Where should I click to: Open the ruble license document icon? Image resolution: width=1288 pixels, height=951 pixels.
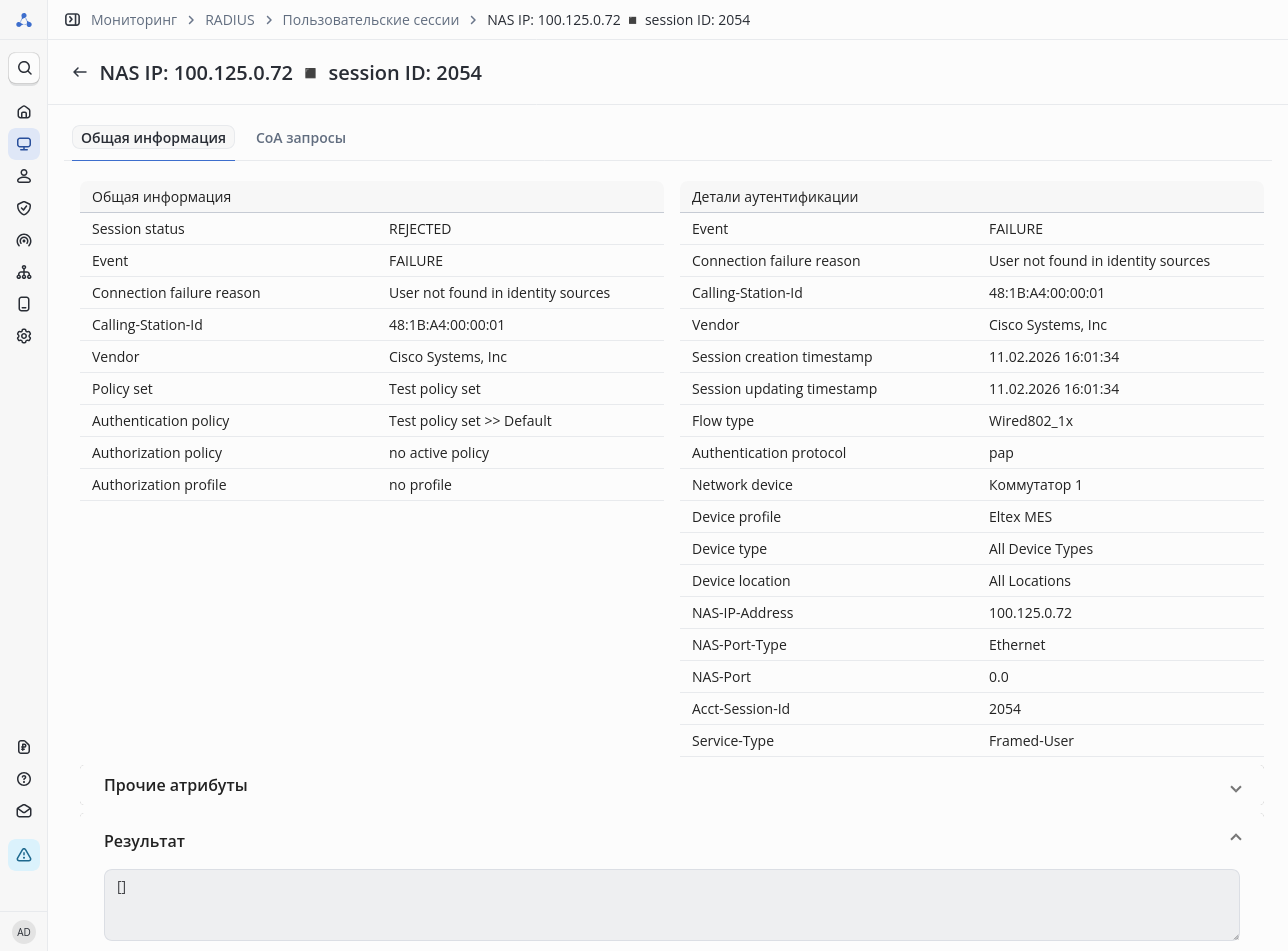[x=24, y=747]
